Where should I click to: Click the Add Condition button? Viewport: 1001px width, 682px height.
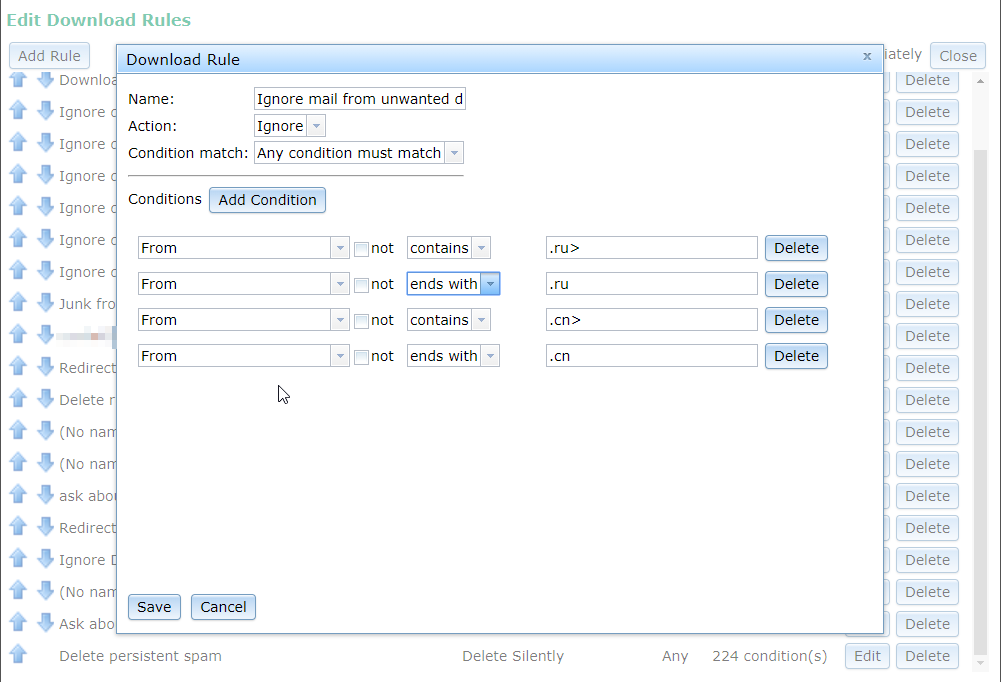pyautogui.click(x=267, y=200)
